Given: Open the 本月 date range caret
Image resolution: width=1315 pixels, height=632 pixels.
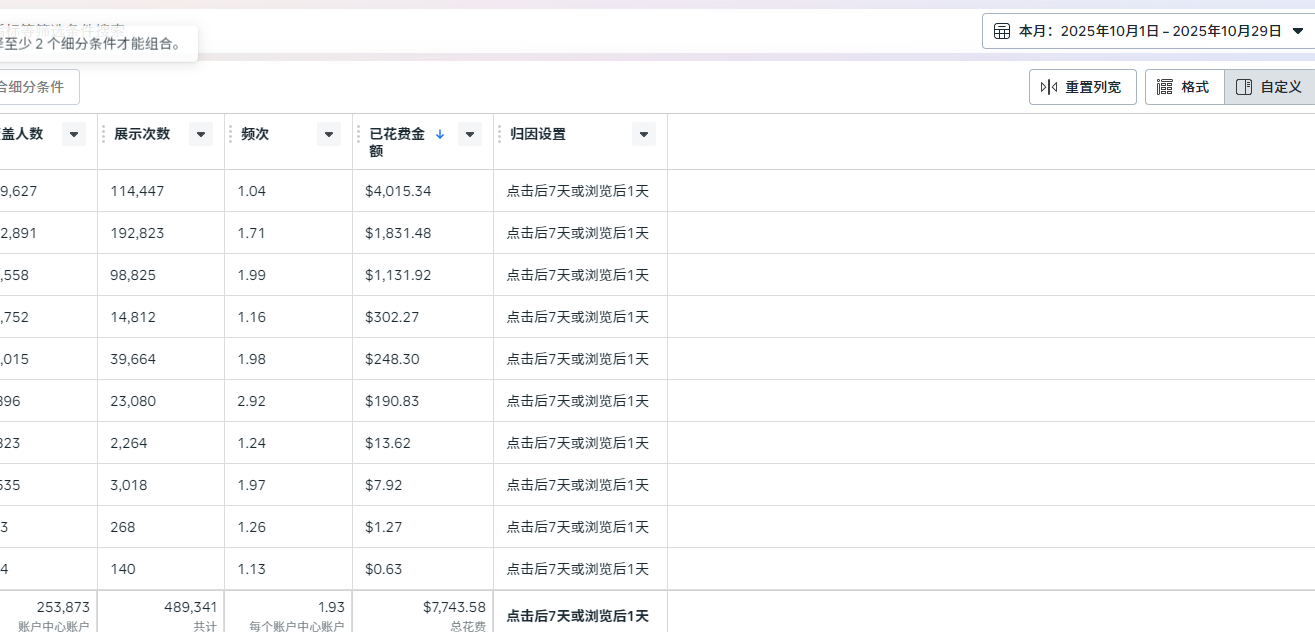Looking at the screenshot, I should pos(1298,31).
